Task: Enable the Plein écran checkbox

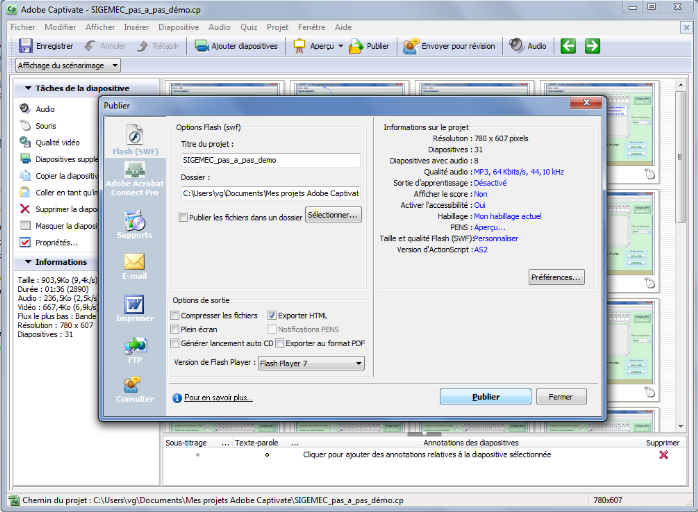Action: pyautogui.click(x=175, y=329)
